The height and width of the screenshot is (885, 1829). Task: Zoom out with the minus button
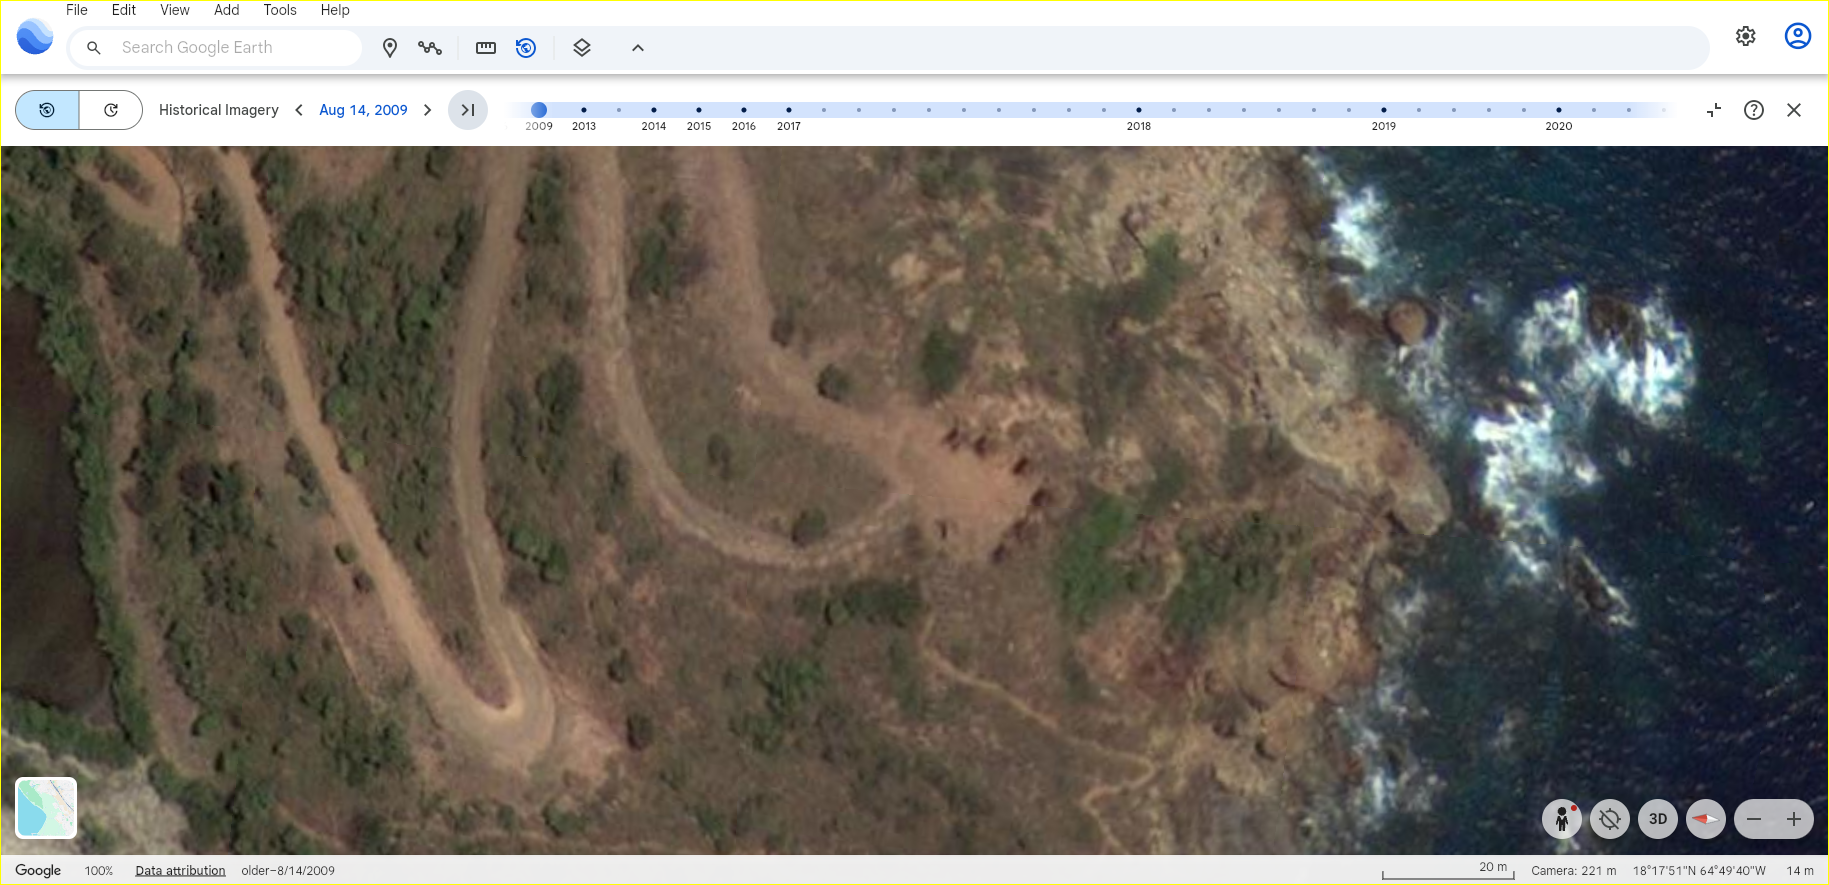(x=1754, y=819)
